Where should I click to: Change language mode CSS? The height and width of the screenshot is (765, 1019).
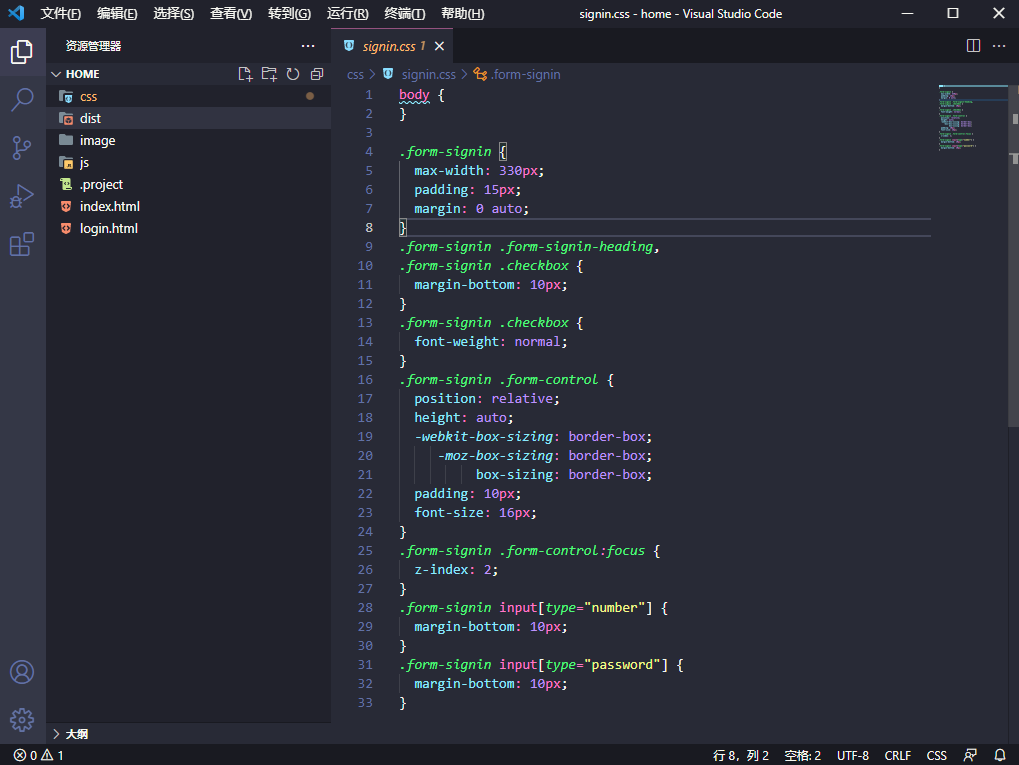pos(936,755)
